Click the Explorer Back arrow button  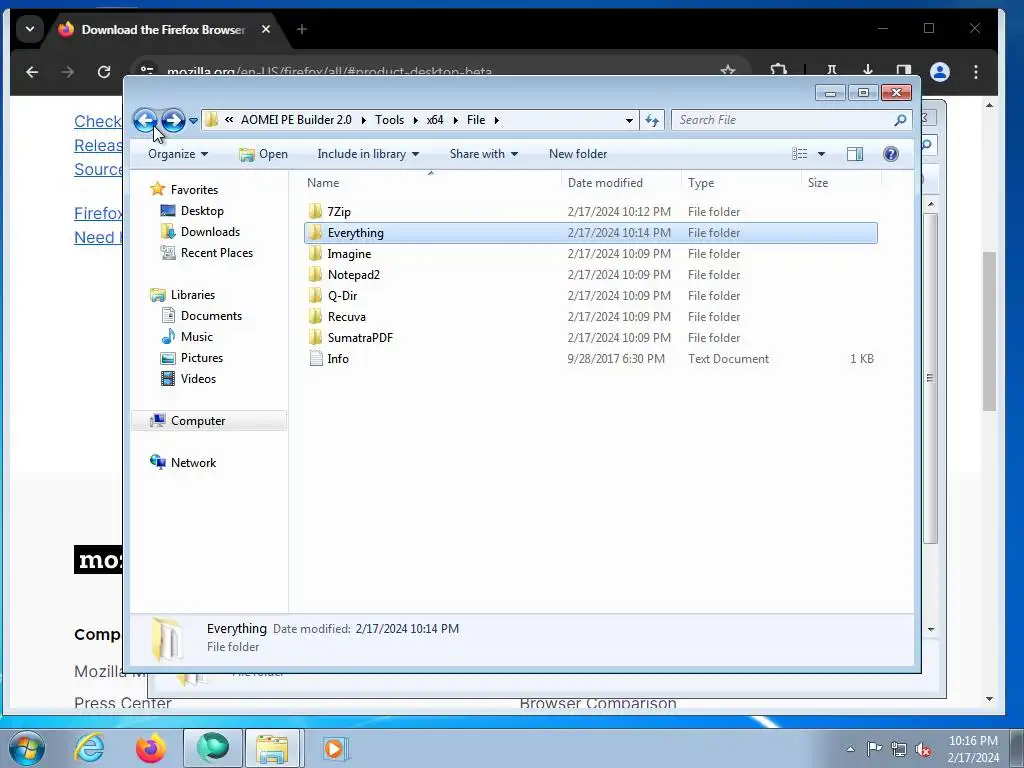pos(145,120)
